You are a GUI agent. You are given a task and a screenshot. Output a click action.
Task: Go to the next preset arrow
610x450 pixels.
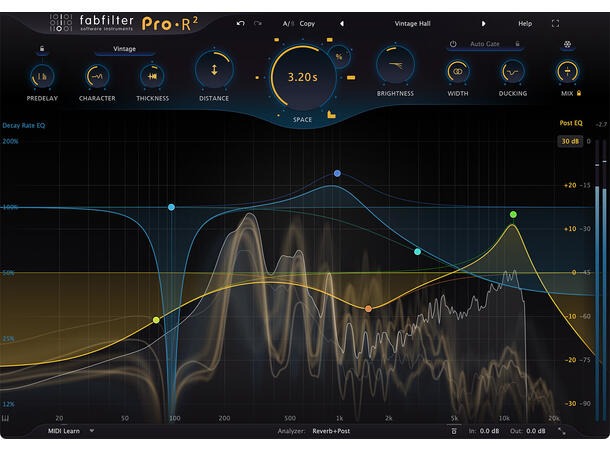pos(483,24)
